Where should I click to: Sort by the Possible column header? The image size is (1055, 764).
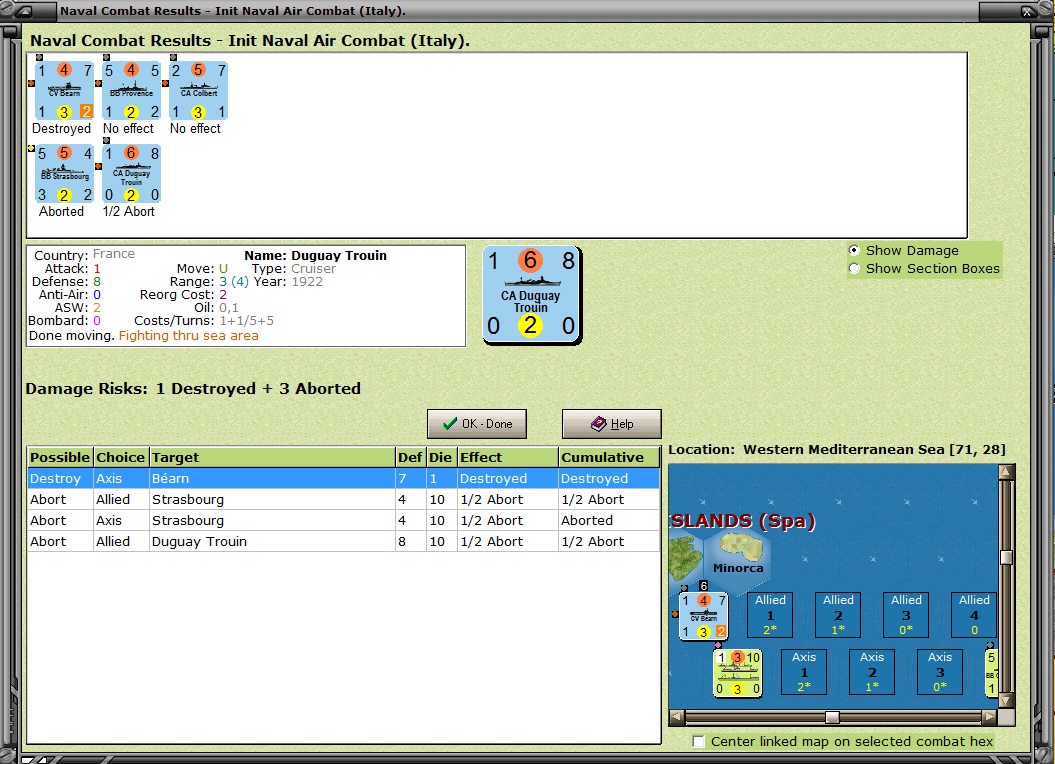(x=60, y=457)
